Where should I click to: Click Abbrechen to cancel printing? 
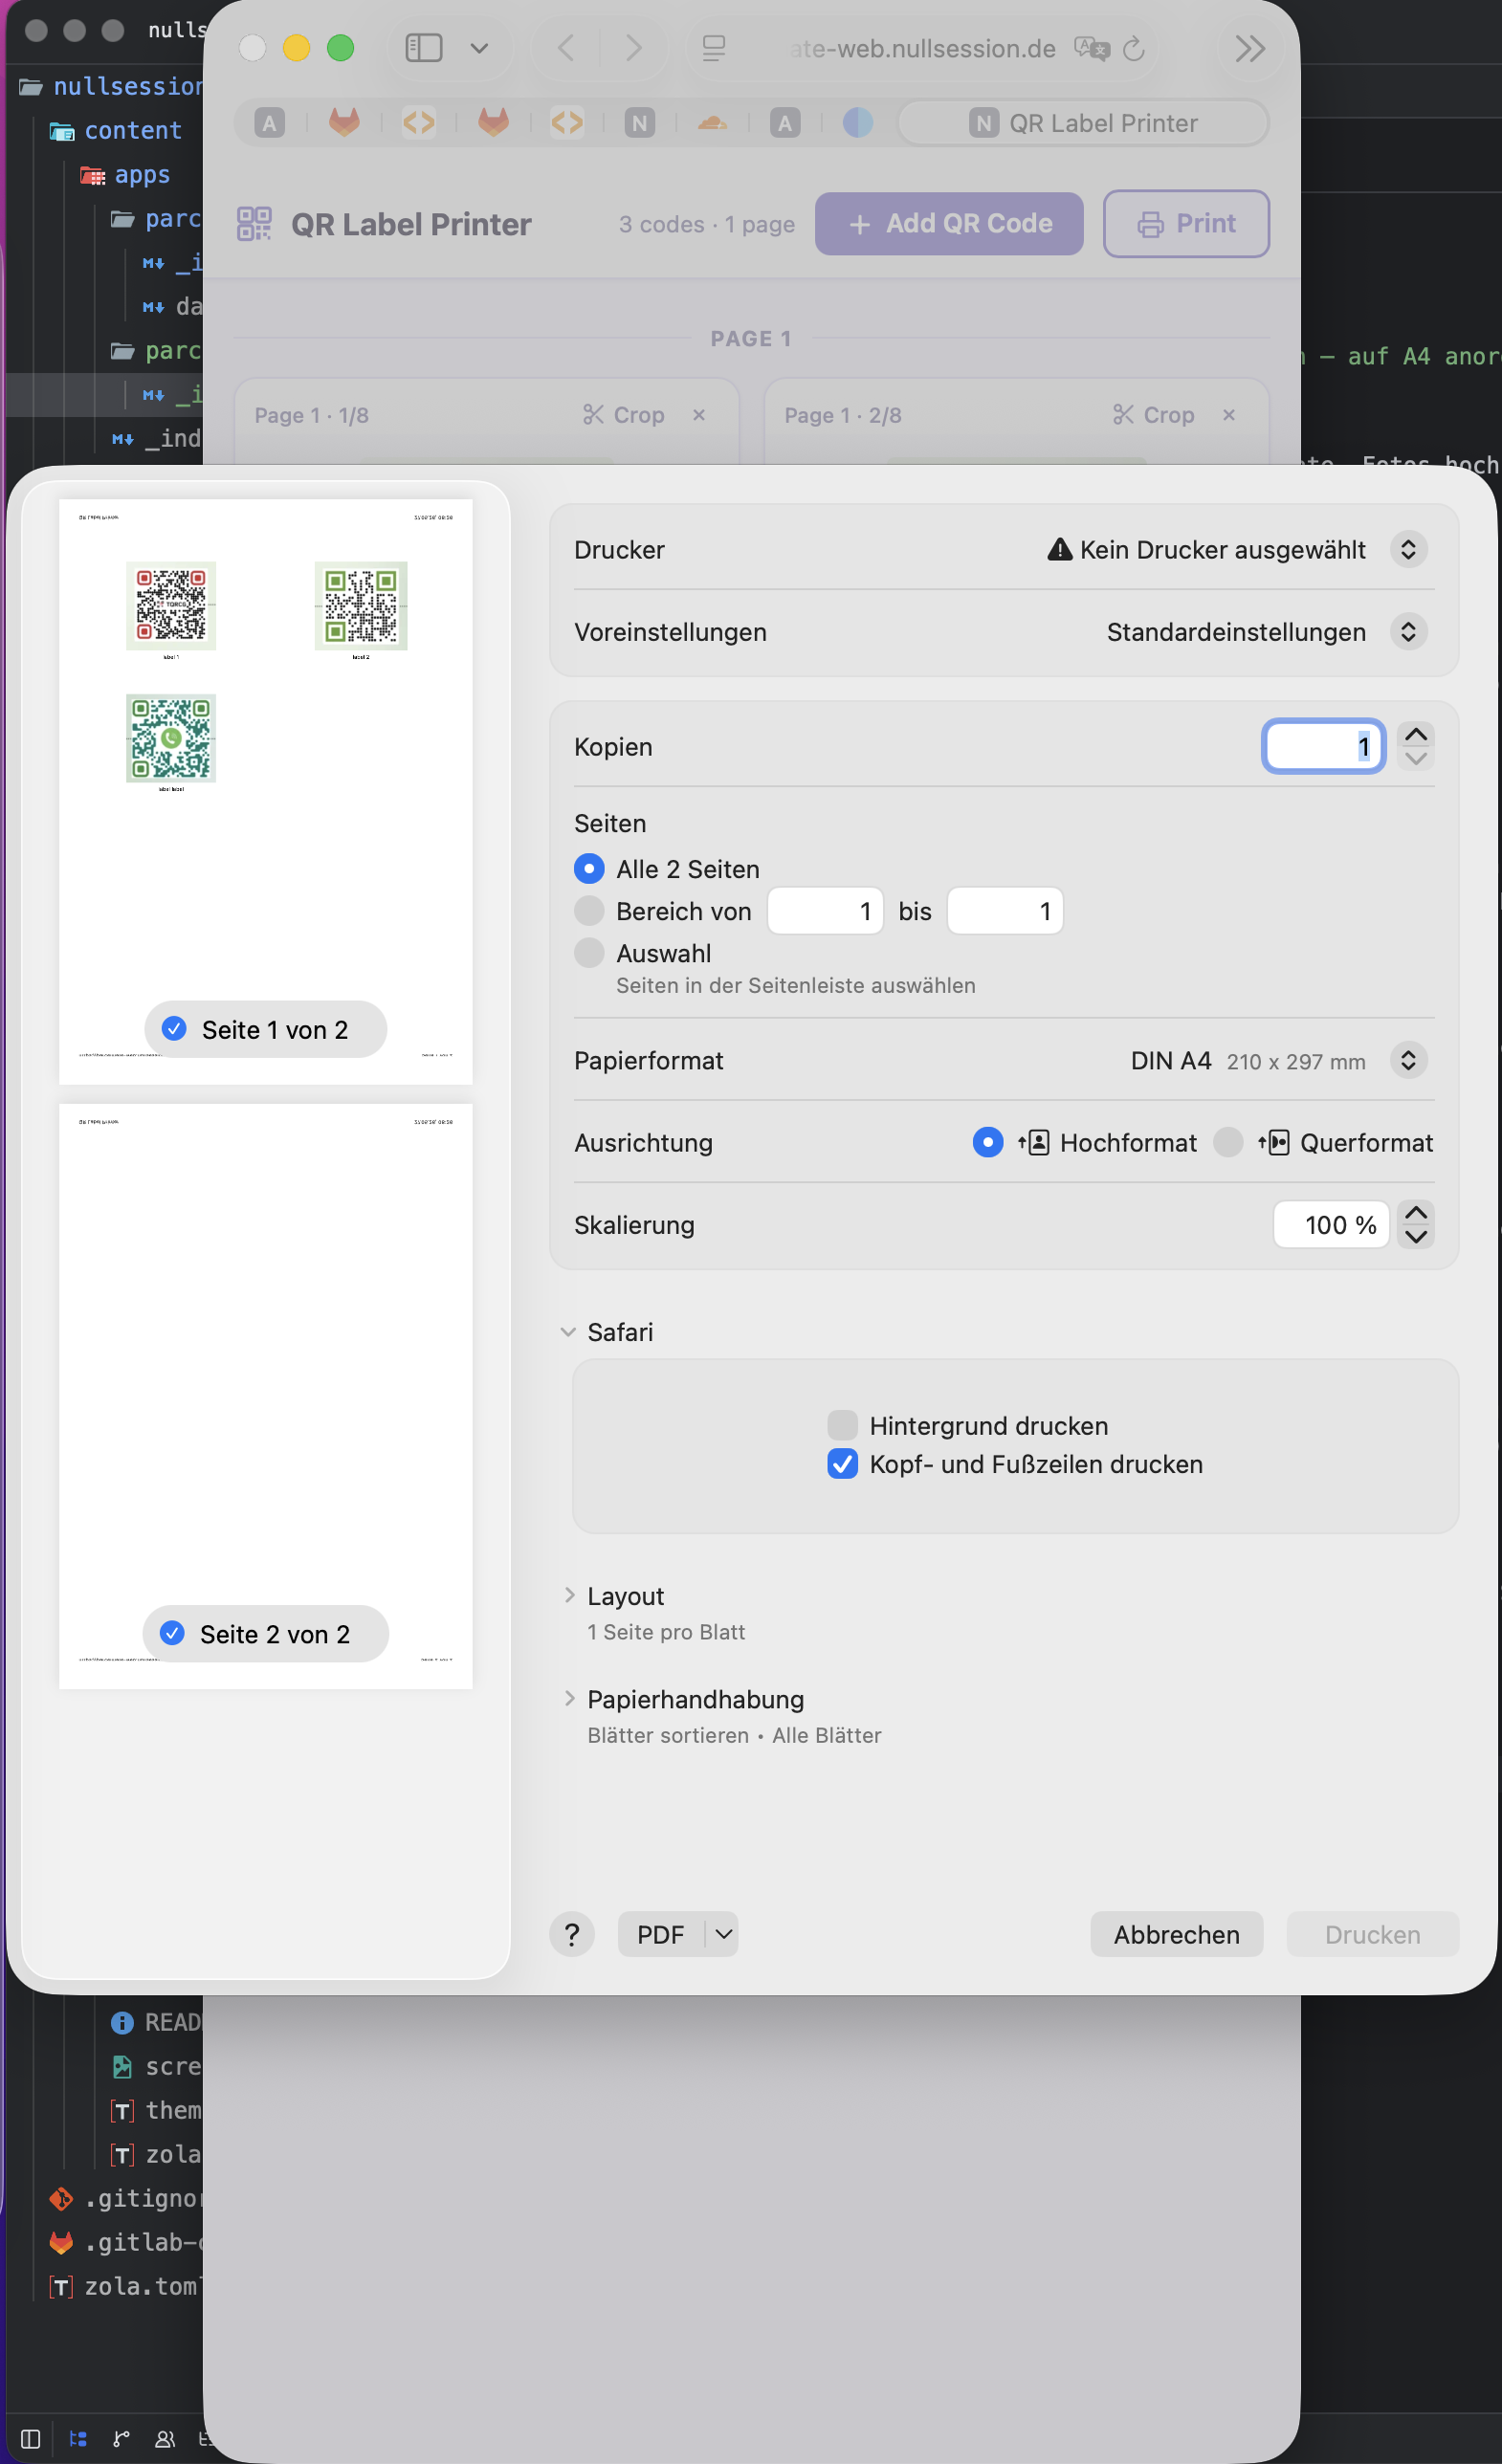point(1176,1934)
